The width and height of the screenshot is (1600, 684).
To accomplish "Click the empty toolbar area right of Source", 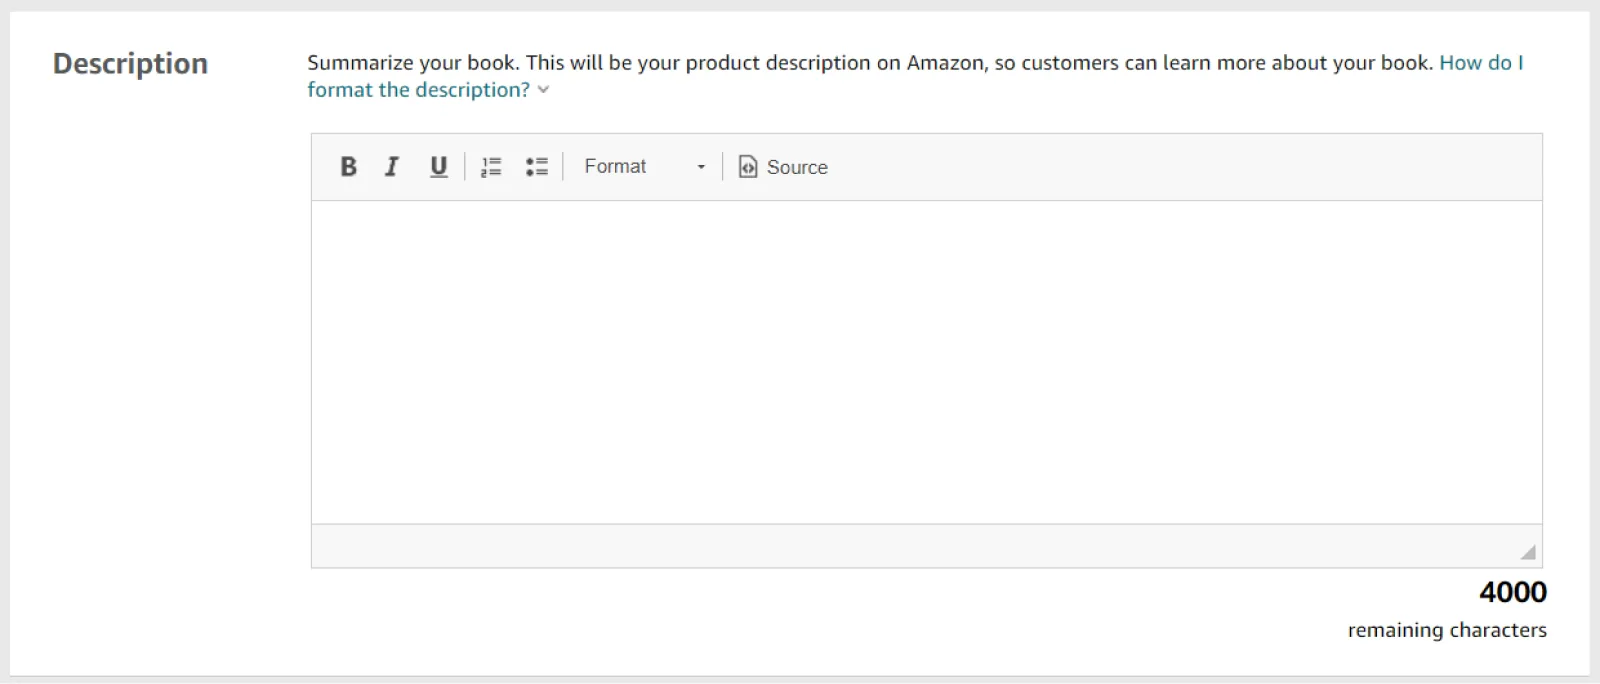I will point(1180,167).
